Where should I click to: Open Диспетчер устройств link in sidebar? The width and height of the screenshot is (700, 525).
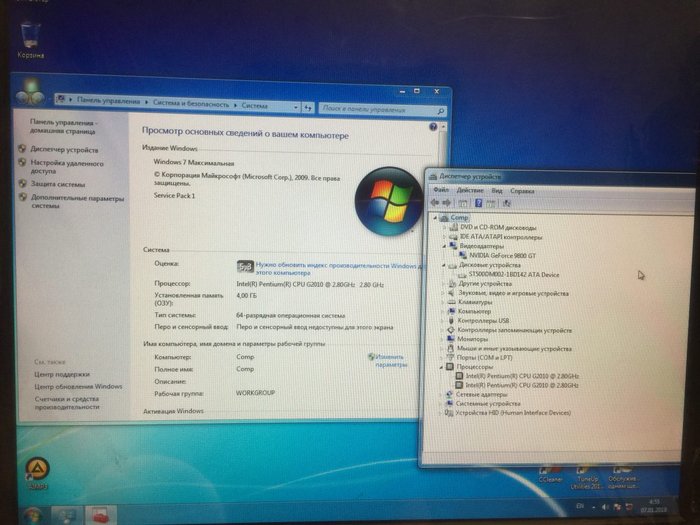click(64, 150)
